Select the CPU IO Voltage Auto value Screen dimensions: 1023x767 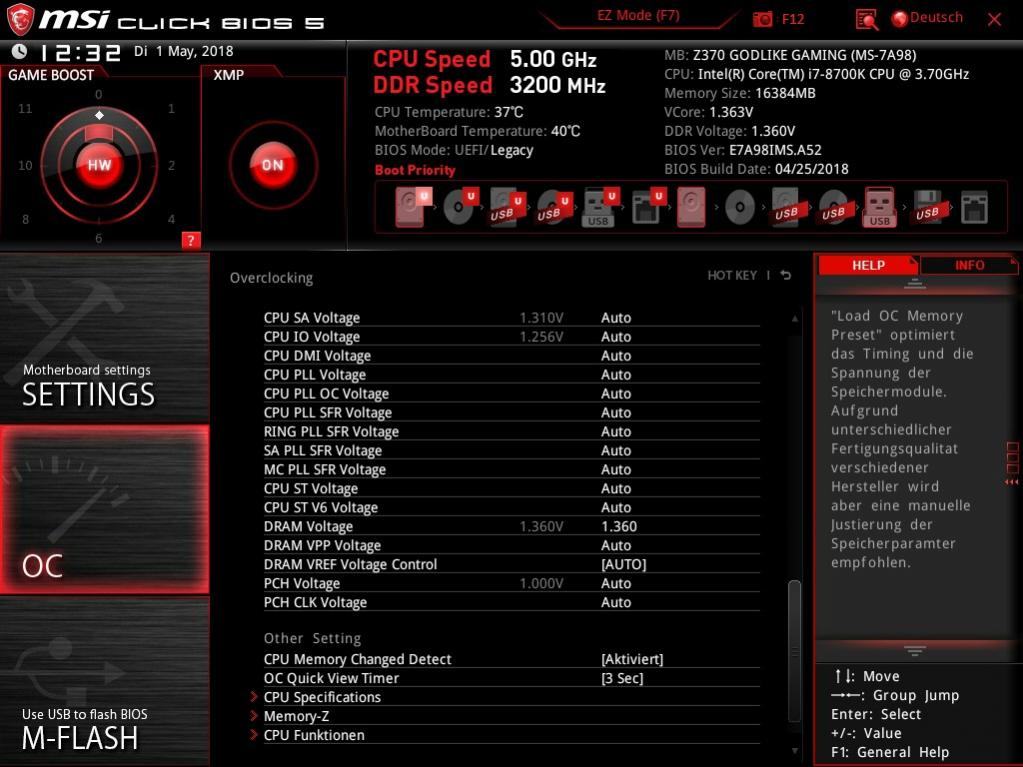[x=616, y=337]
